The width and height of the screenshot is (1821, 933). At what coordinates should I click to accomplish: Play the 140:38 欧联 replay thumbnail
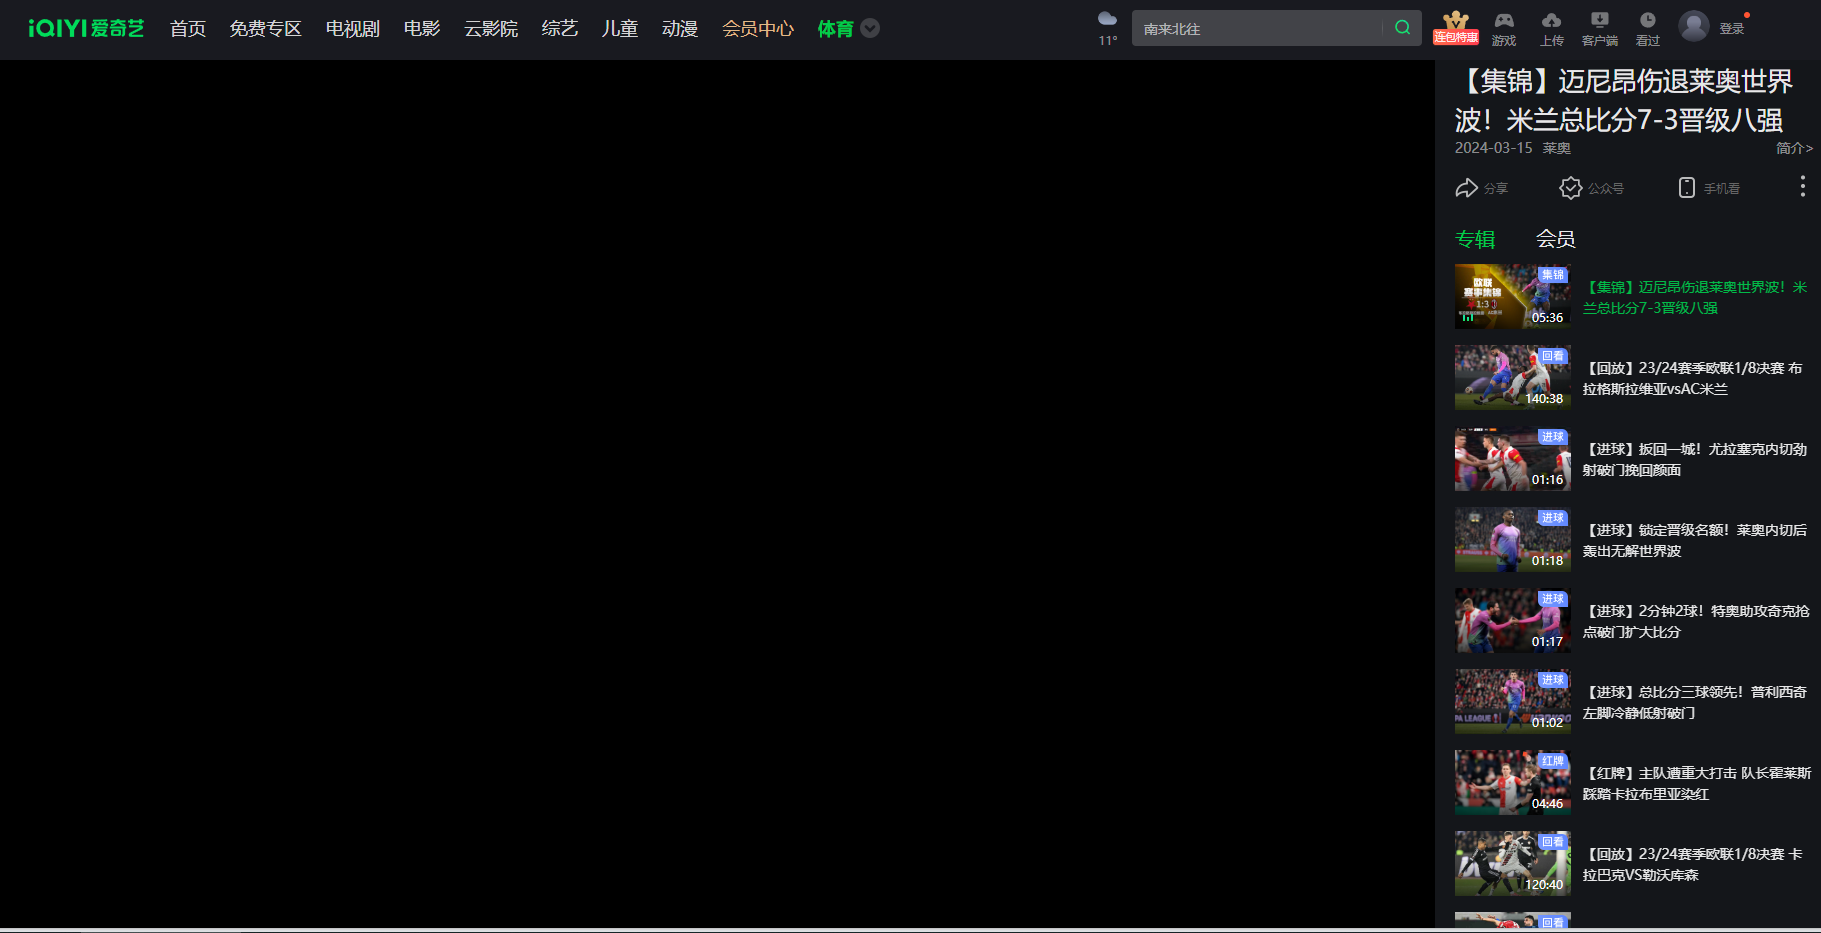click(1512, 377)
